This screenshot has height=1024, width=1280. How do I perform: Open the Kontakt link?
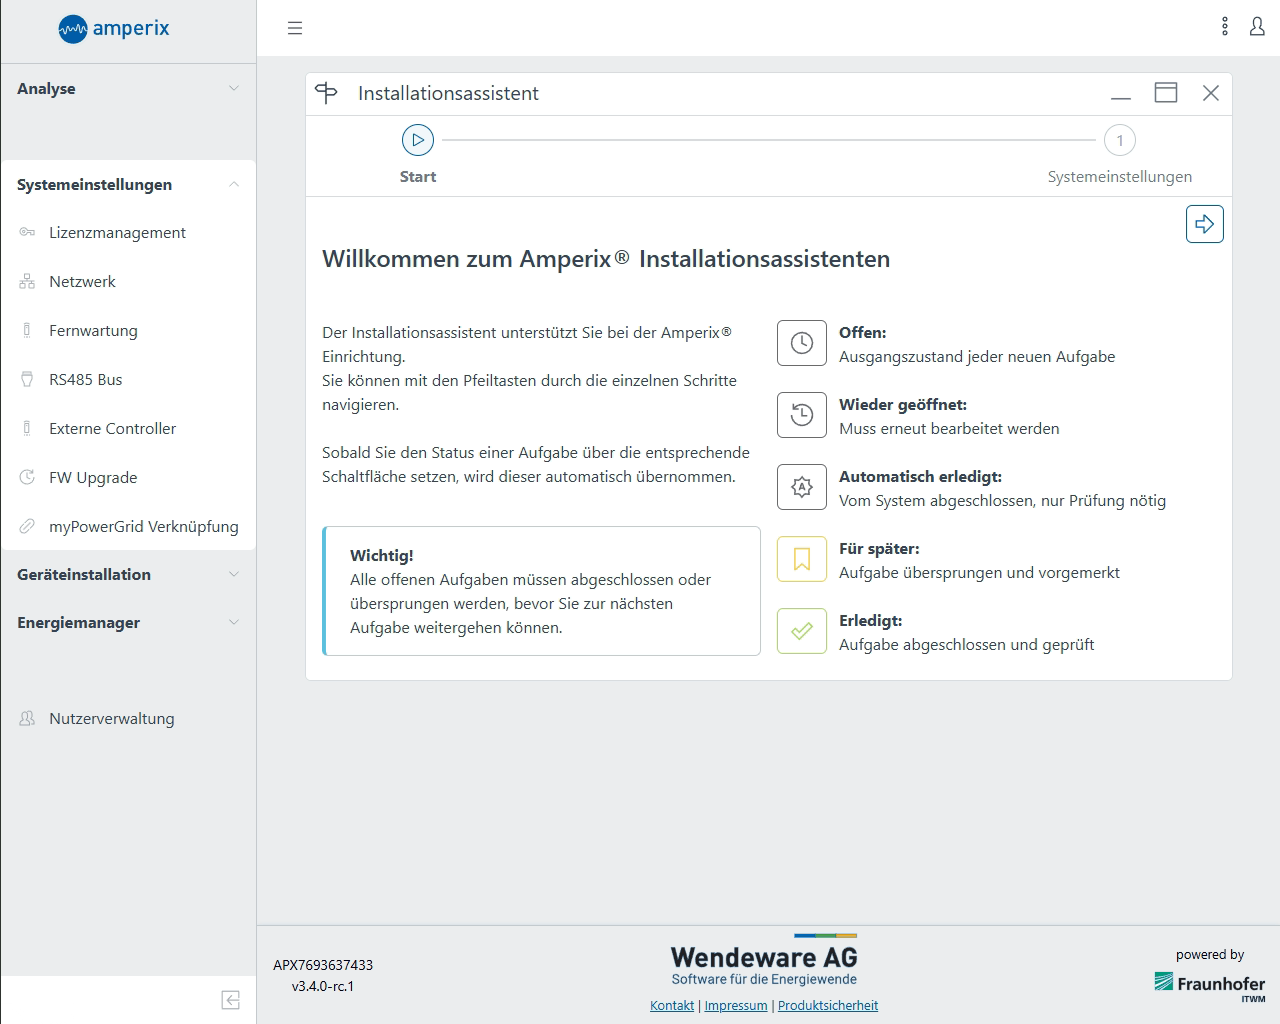click(x=672, y=1005)
